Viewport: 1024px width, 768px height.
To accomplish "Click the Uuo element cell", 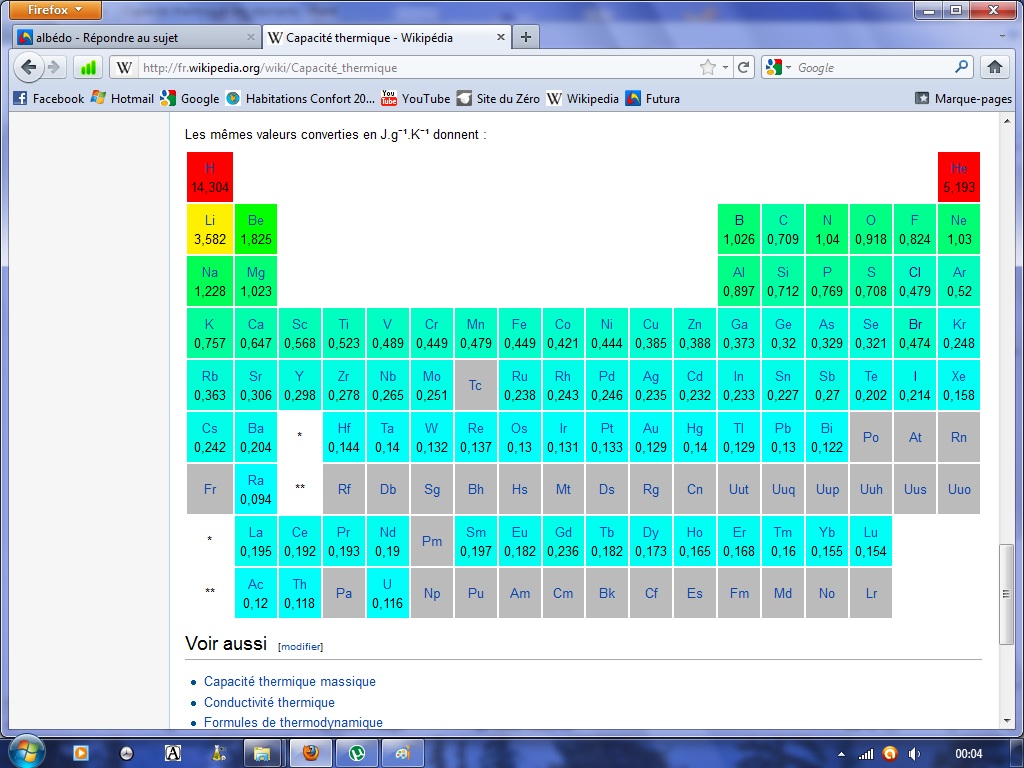I will pyautogui.click(x=959, y=489).
